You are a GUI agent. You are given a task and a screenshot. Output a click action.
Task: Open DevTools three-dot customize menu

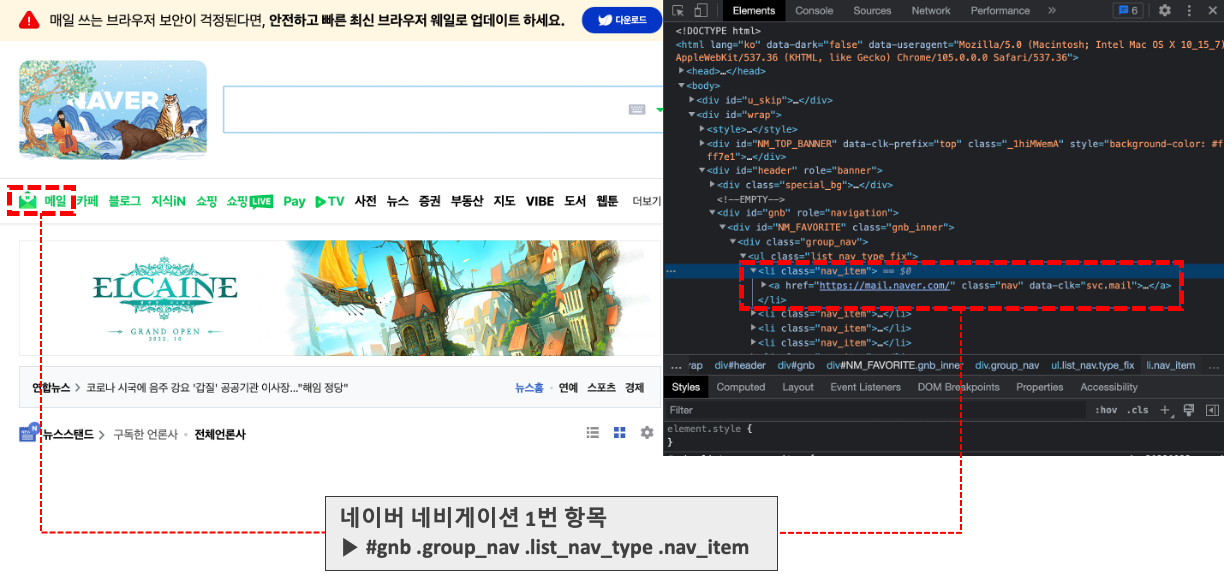pos(1187,11)
